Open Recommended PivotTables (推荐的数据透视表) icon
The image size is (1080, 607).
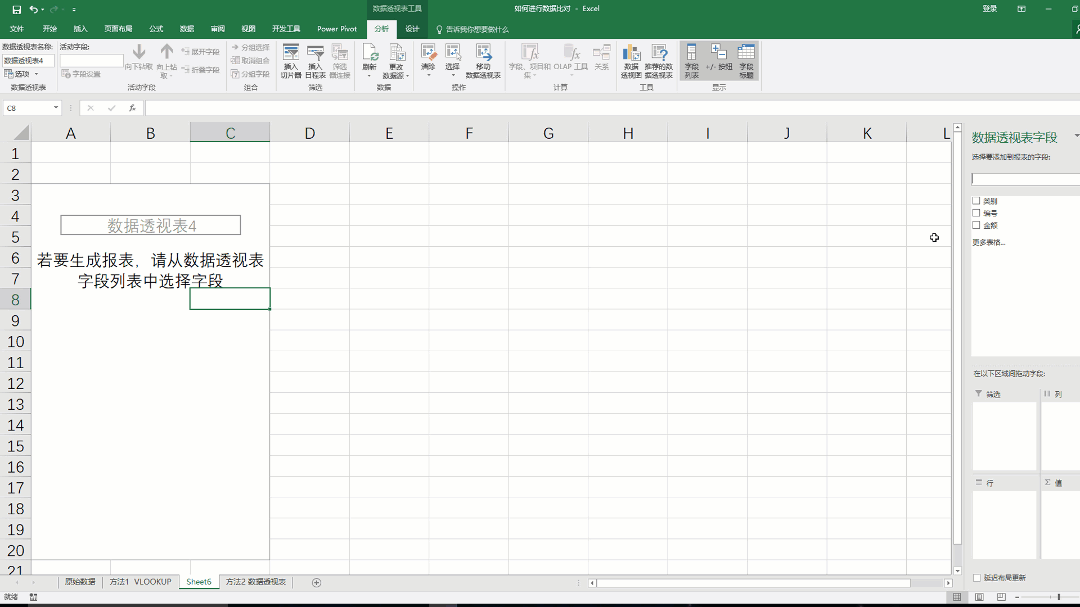[x=658, y=59]
